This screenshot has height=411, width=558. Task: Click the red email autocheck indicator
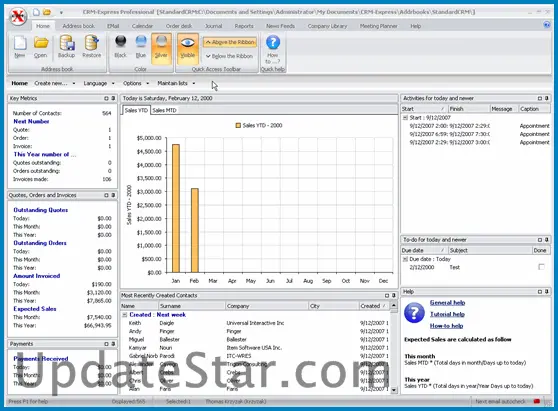tap(537, 401)
